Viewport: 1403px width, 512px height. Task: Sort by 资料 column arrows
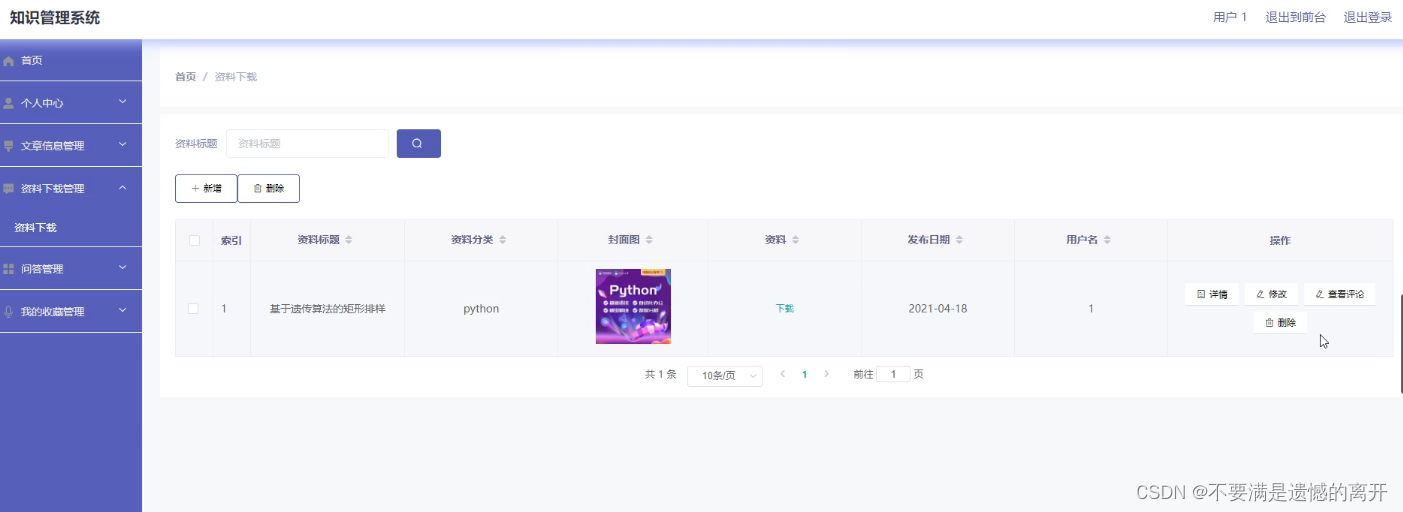pos(796,240)
